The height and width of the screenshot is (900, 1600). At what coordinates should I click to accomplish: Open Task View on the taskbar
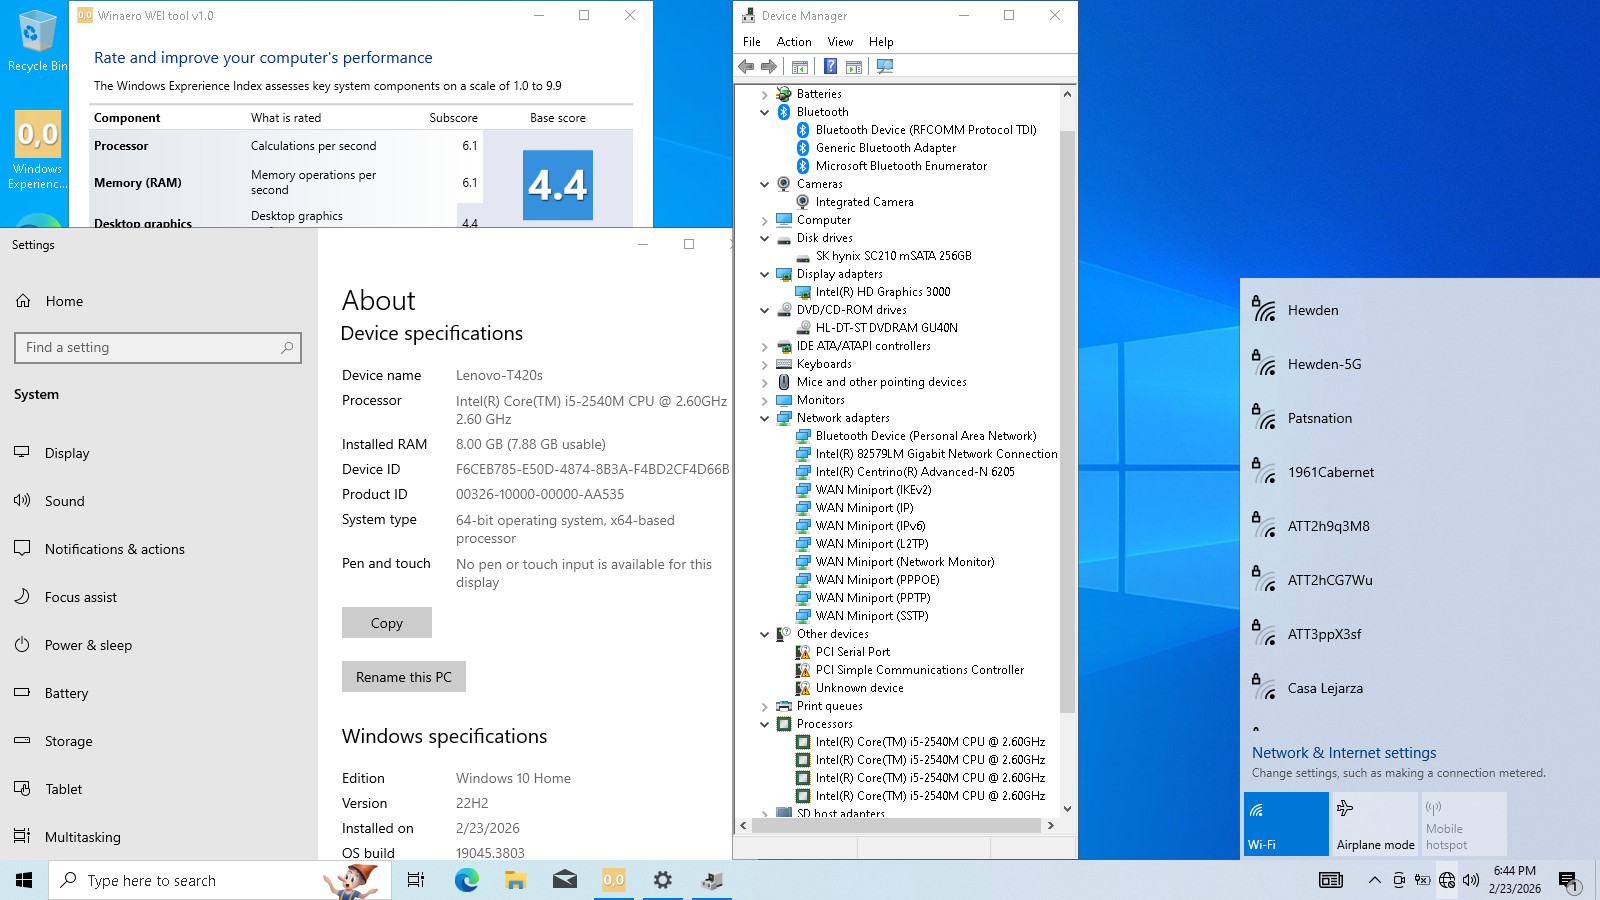(x=416, y=880)
